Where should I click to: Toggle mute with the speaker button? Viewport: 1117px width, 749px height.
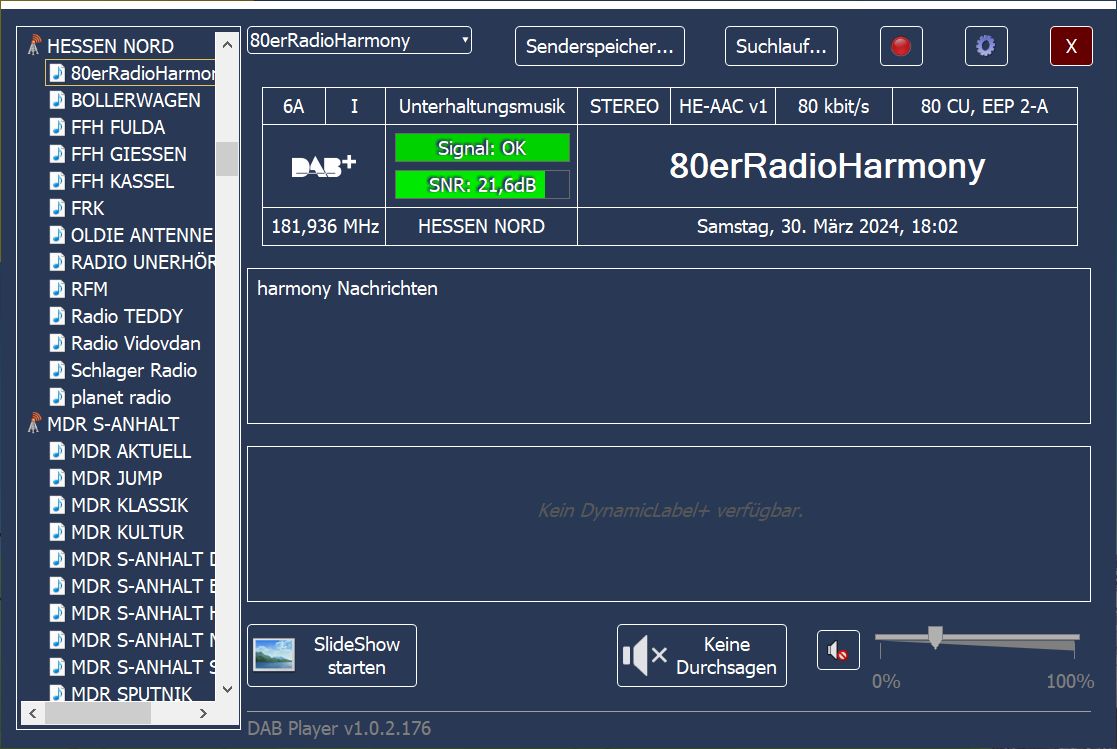(x=838, y=651)
